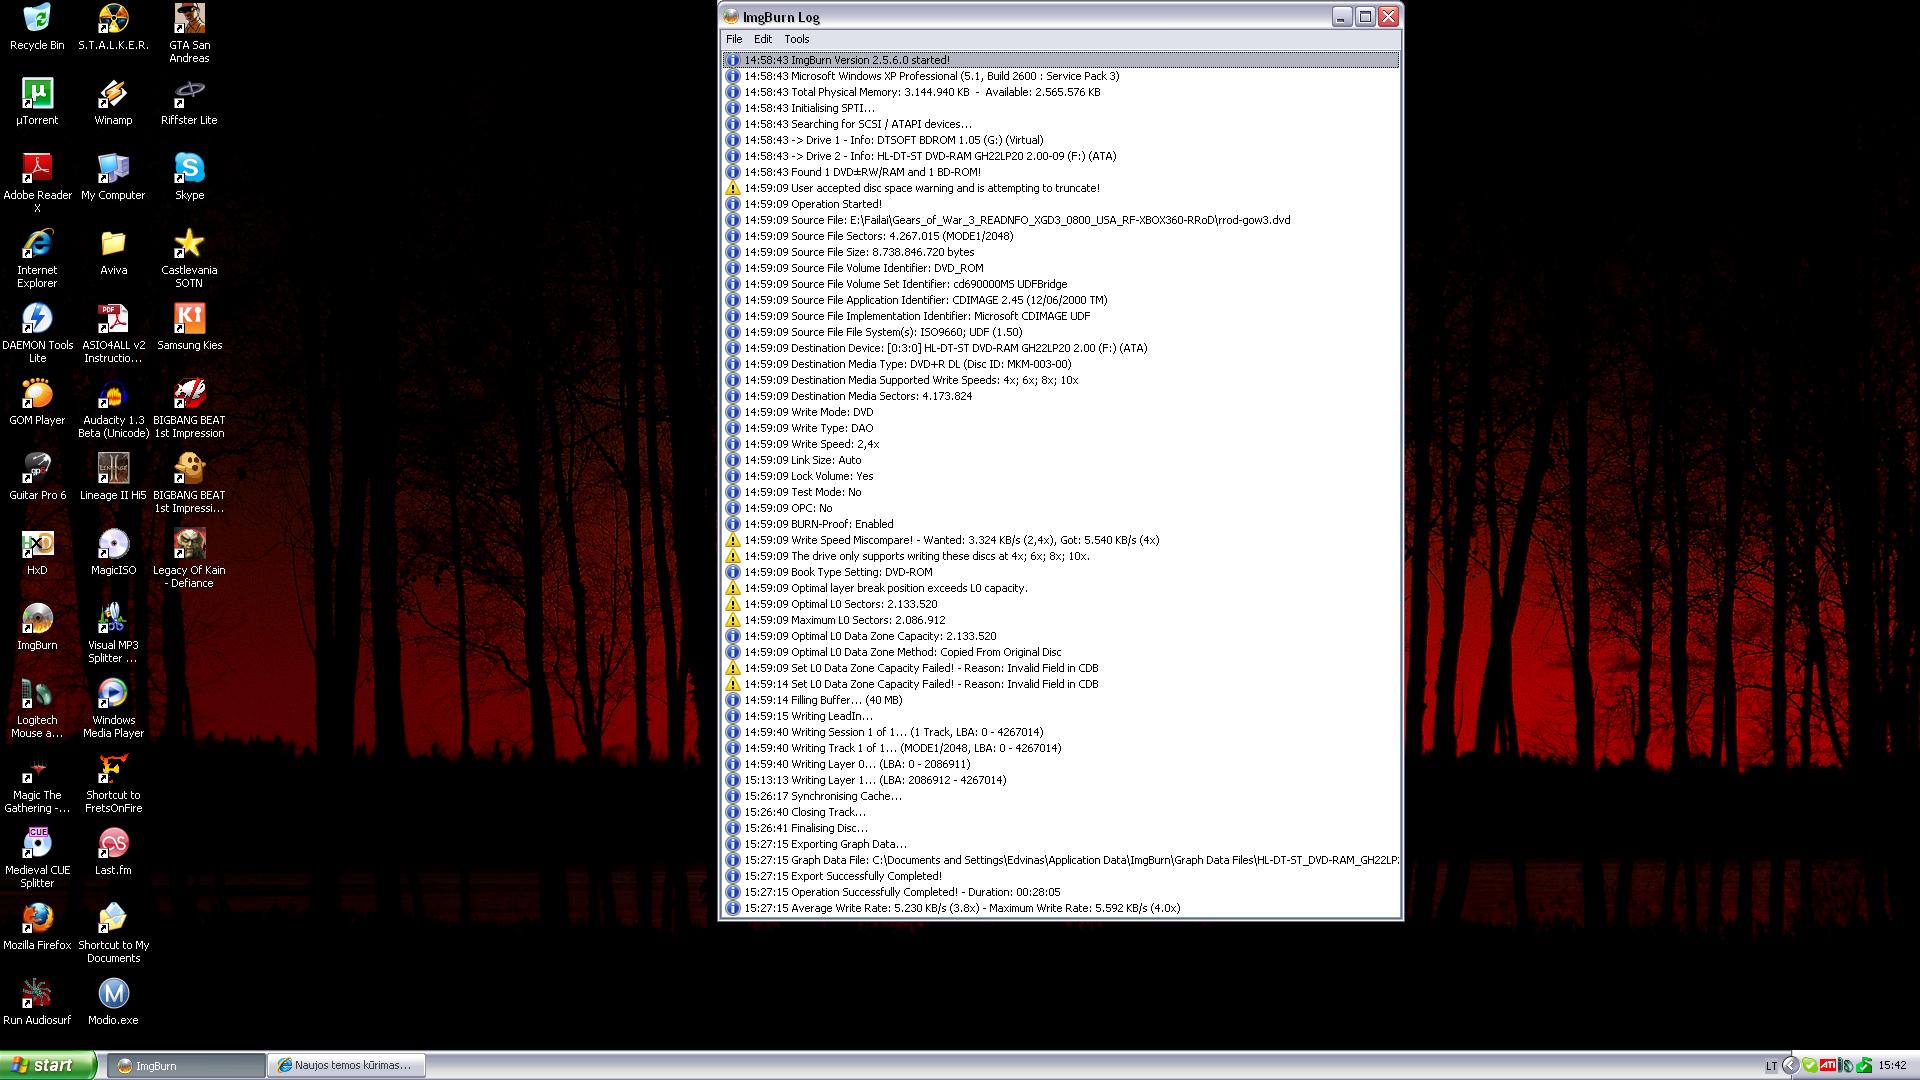The height and width of the screenshot is (1080, 1920).
Task: Open Visual MP3 Splitter shortcut
Action: point(113,633)
